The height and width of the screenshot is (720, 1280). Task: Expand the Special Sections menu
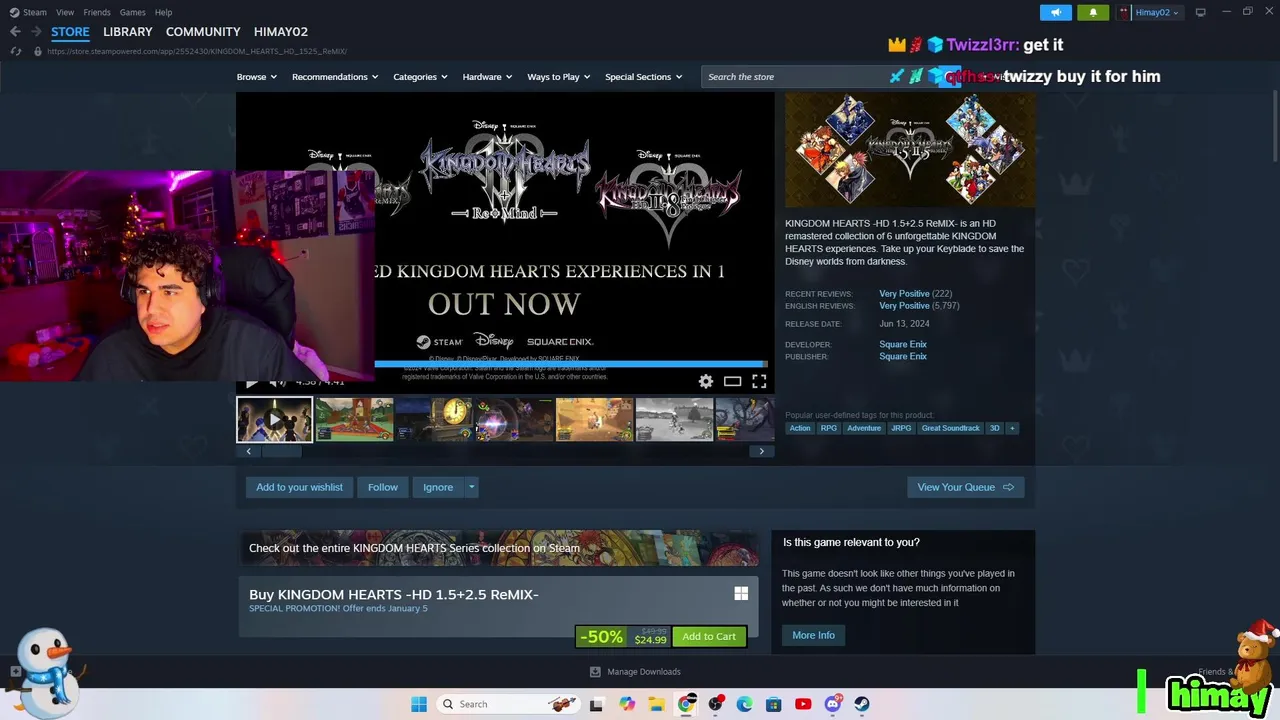[643, 77]
